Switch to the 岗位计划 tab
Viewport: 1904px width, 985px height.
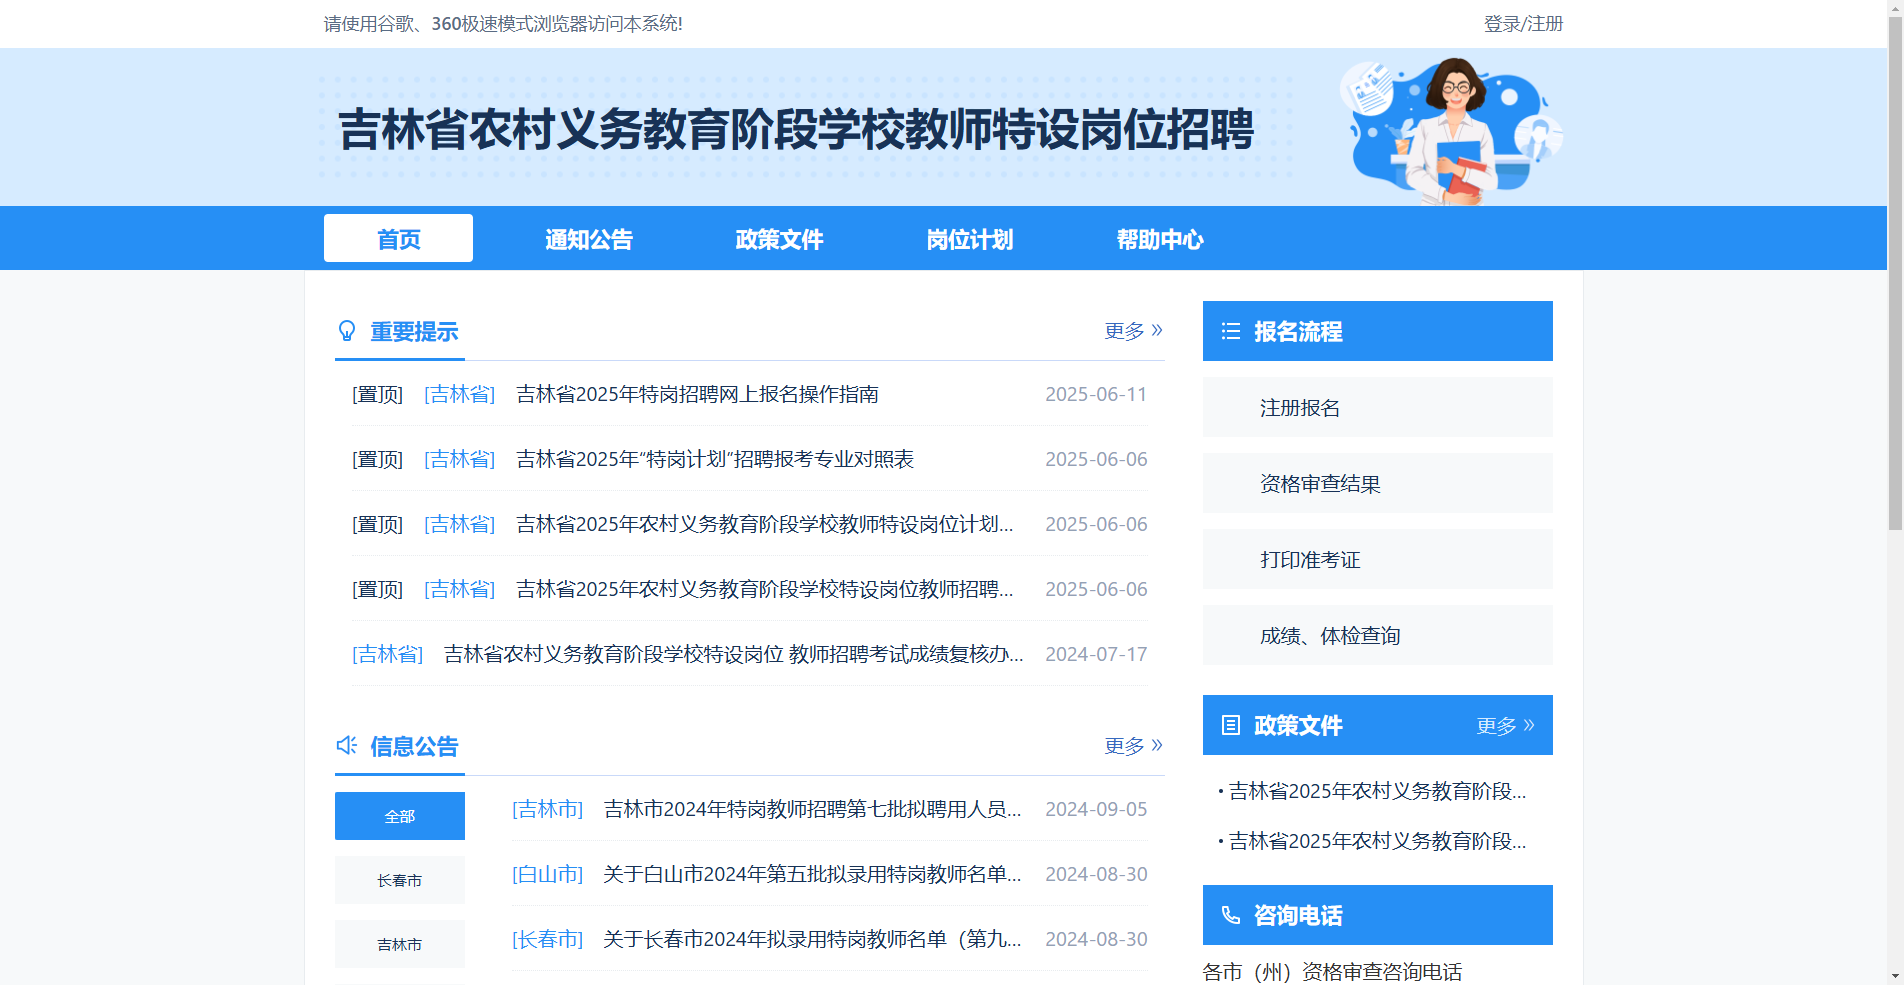[969, 238]
